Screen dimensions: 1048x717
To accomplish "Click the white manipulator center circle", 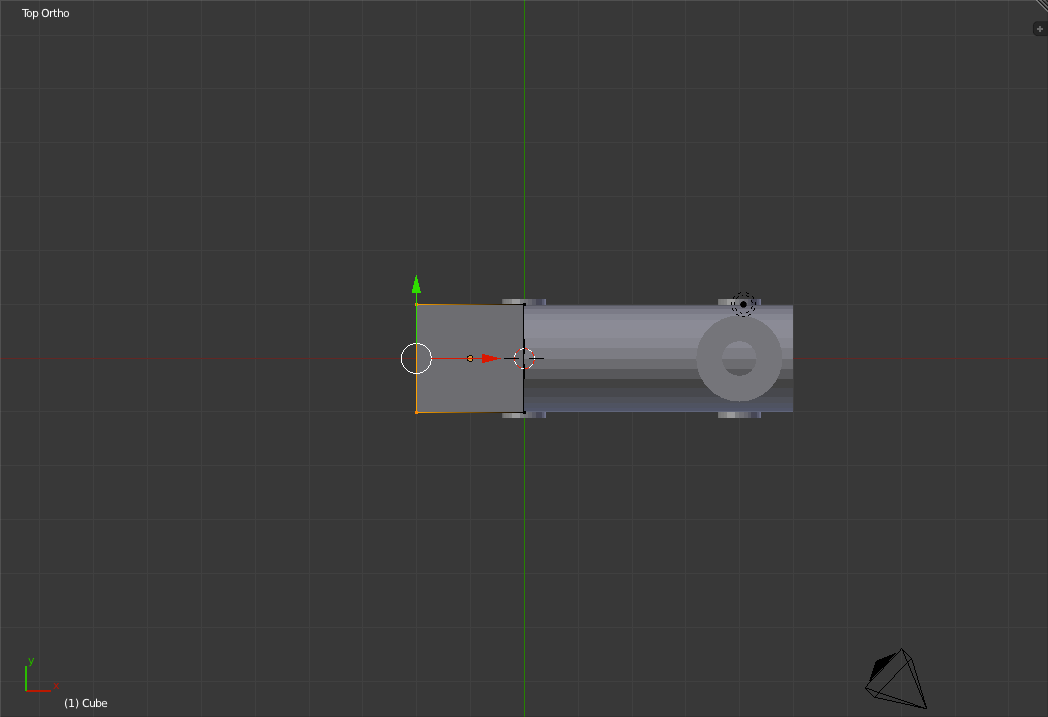I will pos(416,358).
